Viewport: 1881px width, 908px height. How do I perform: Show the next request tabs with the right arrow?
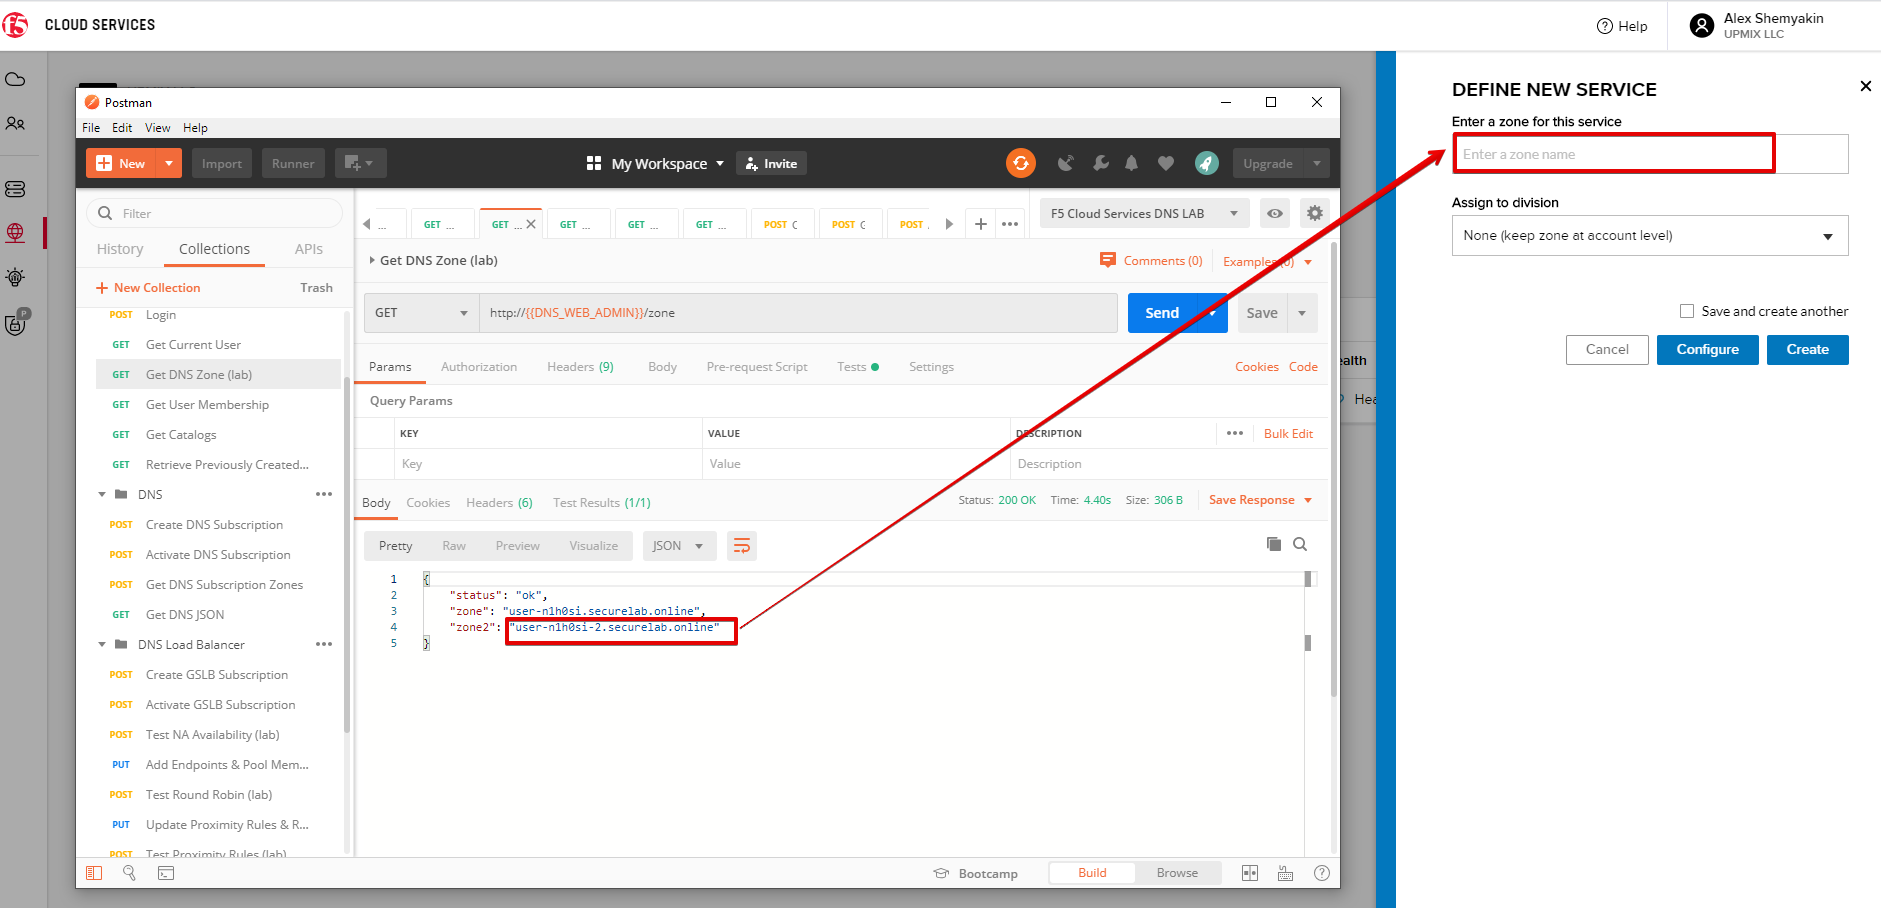pos(949,224)
